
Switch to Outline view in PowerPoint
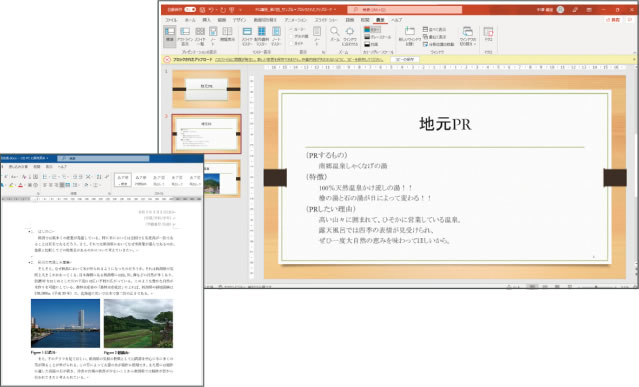pyautogui.click(x=185, y=36)
